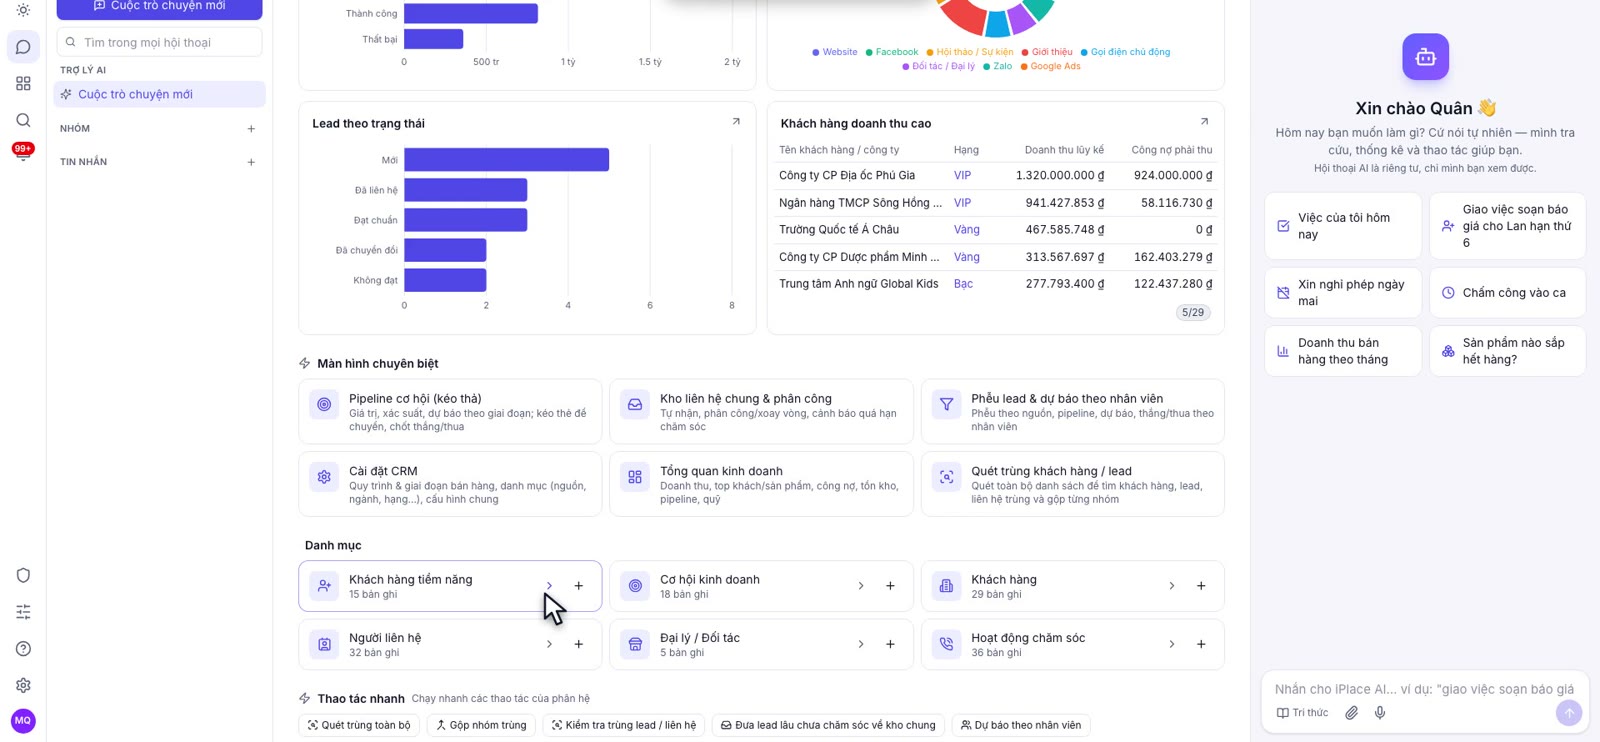This screenshot has height=742, width=1600.
Task: Toggle the Facebook legend color entry
Action: [x=892, y=52]
